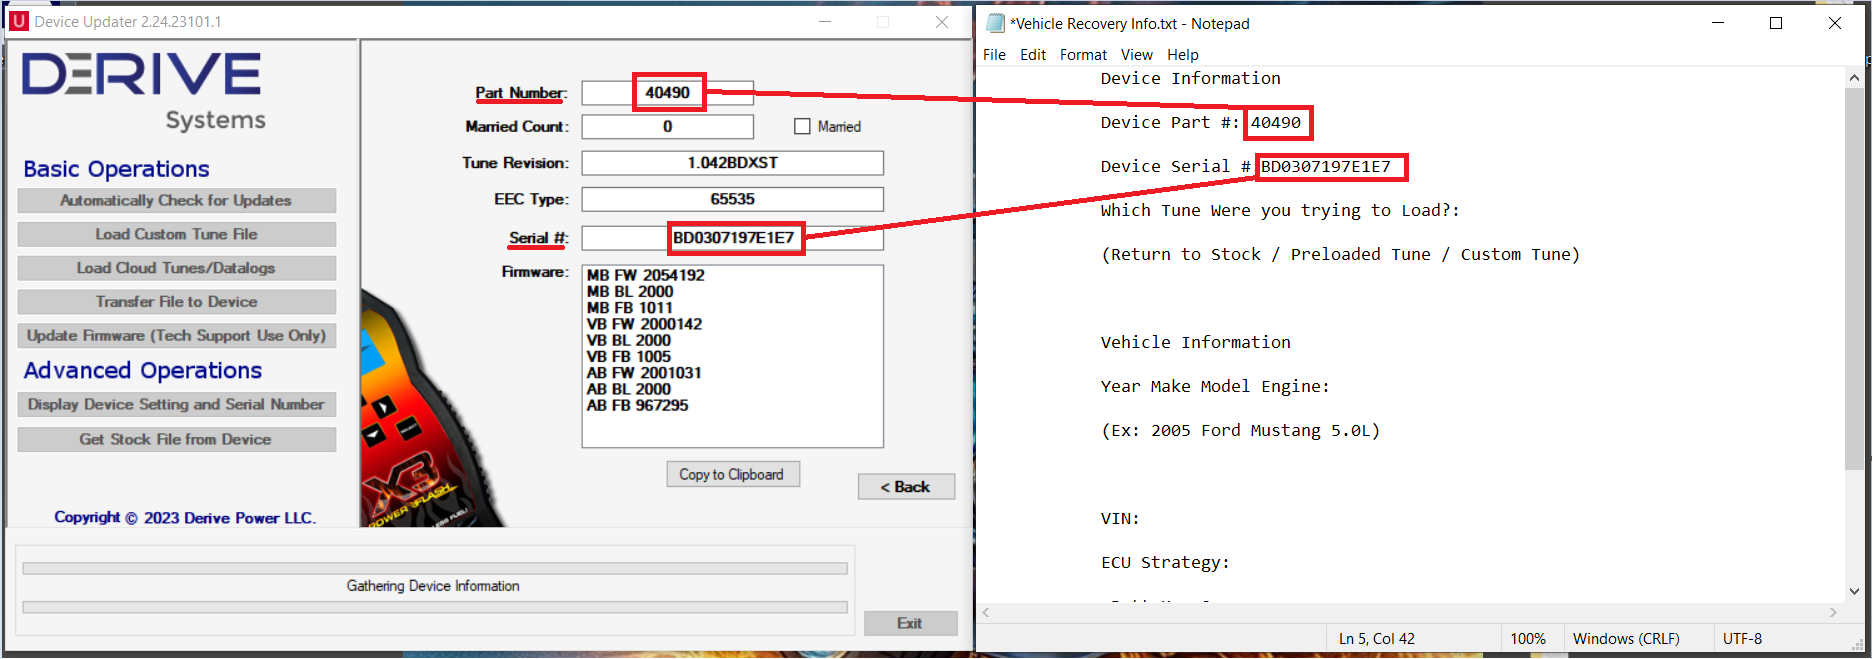Screen dimensions: 1872x659
Task: Open the Edit menu in Notepad
Action: point(1033,55)
